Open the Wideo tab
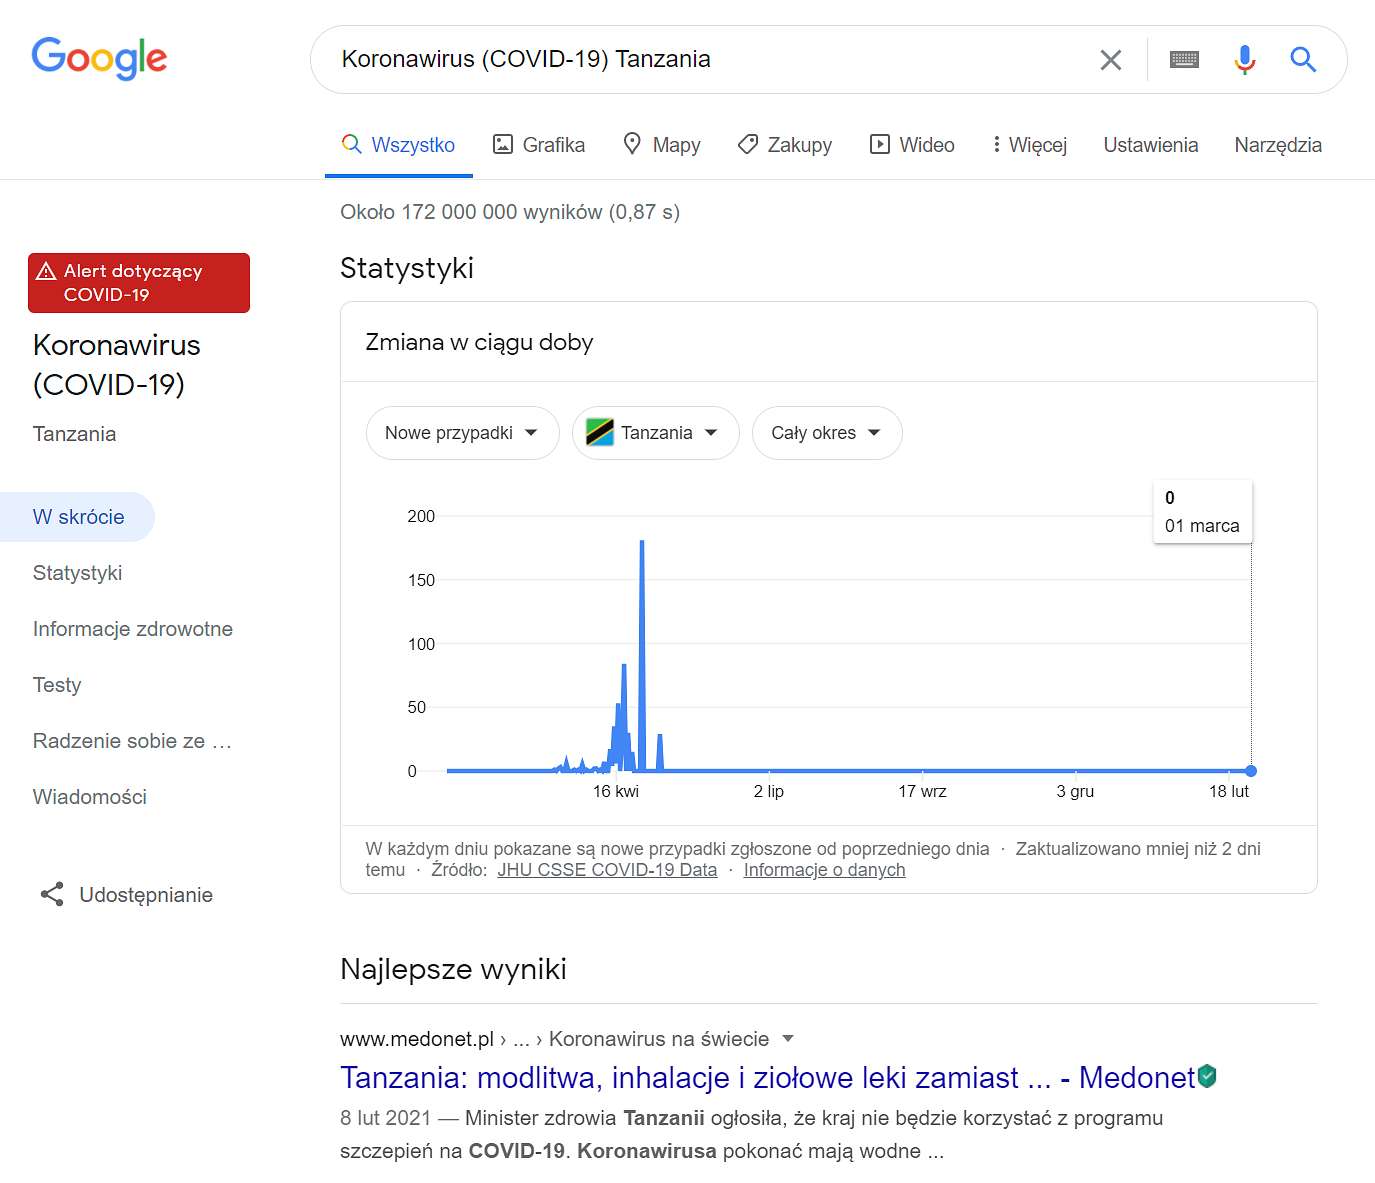 click(x=912, y=145)
